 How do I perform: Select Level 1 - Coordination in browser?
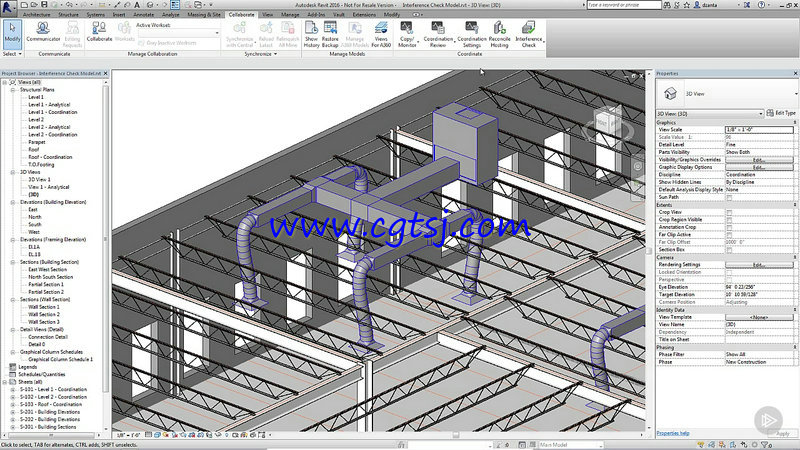(x=53, y=112)
